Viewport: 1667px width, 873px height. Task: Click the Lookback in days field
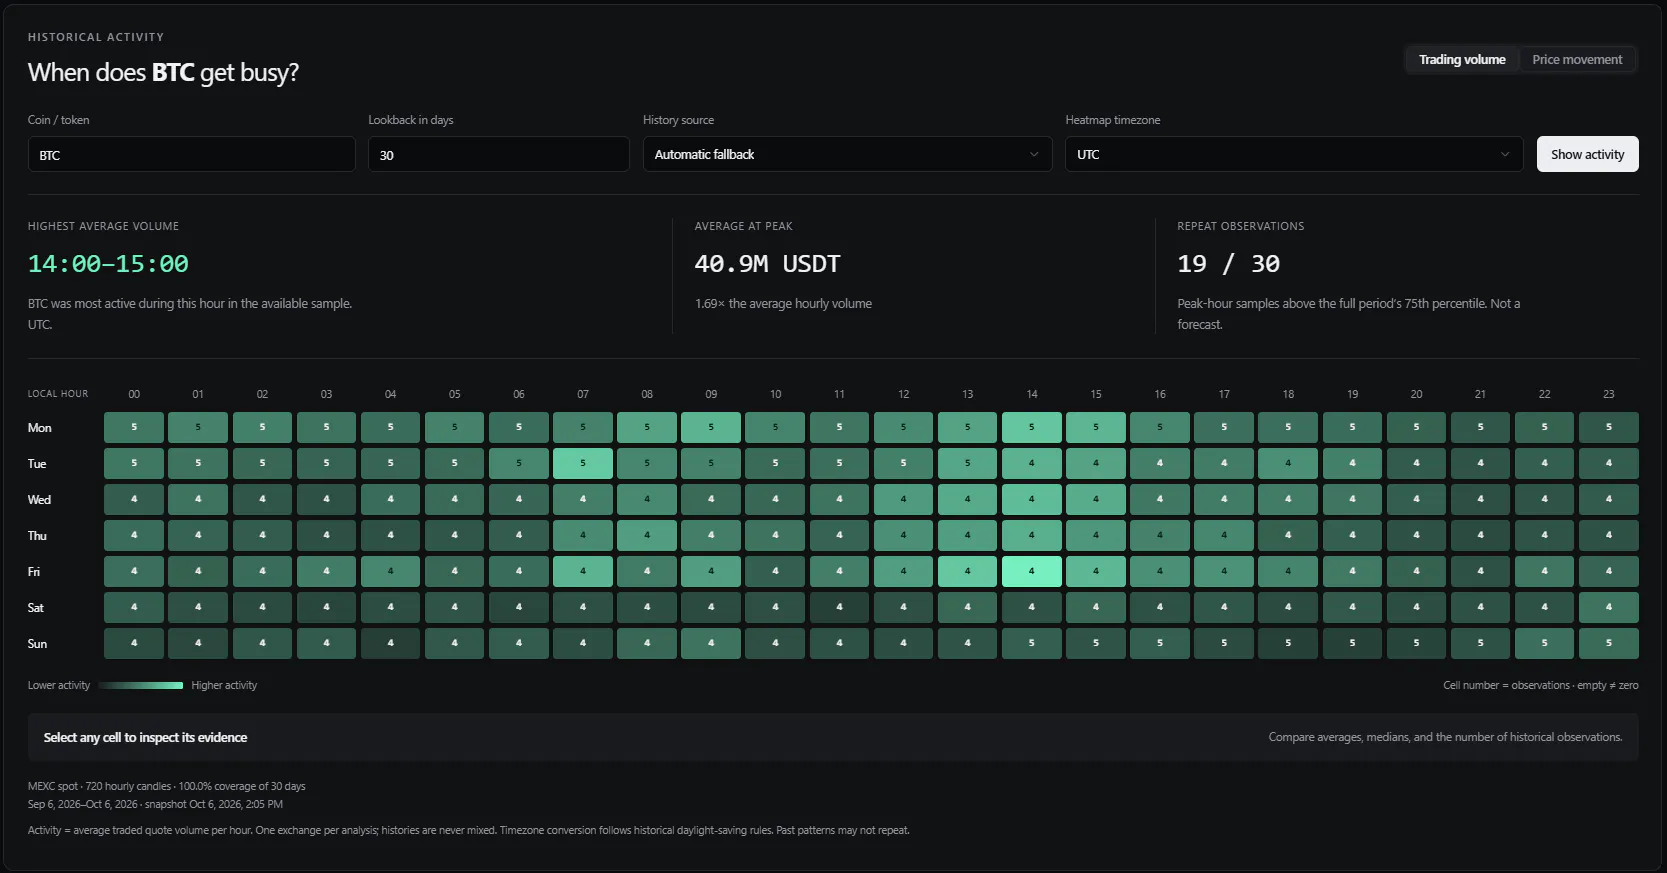click(498, 155)
